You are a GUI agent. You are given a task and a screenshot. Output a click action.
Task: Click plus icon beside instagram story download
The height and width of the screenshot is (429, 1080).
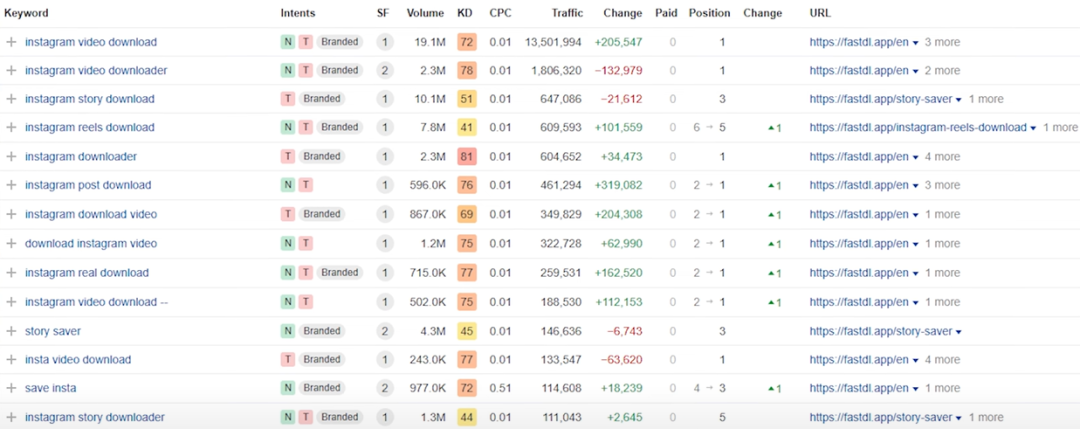click(x=10, y=99)
